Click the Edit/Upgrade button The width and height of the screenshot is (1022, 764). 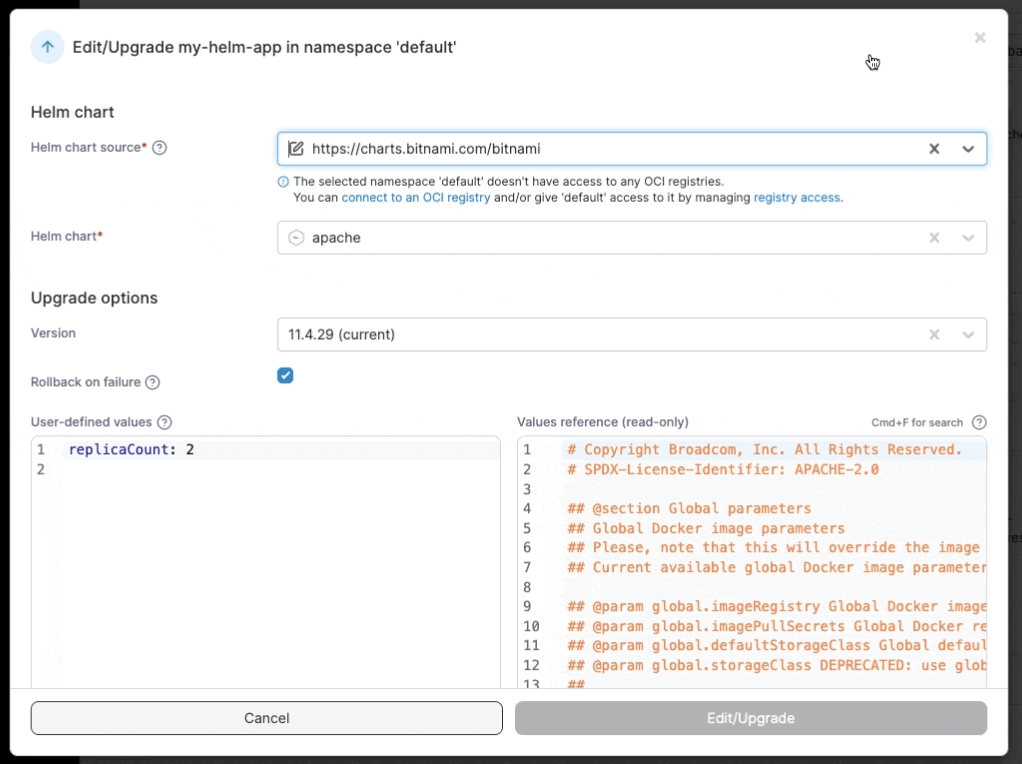750,718
